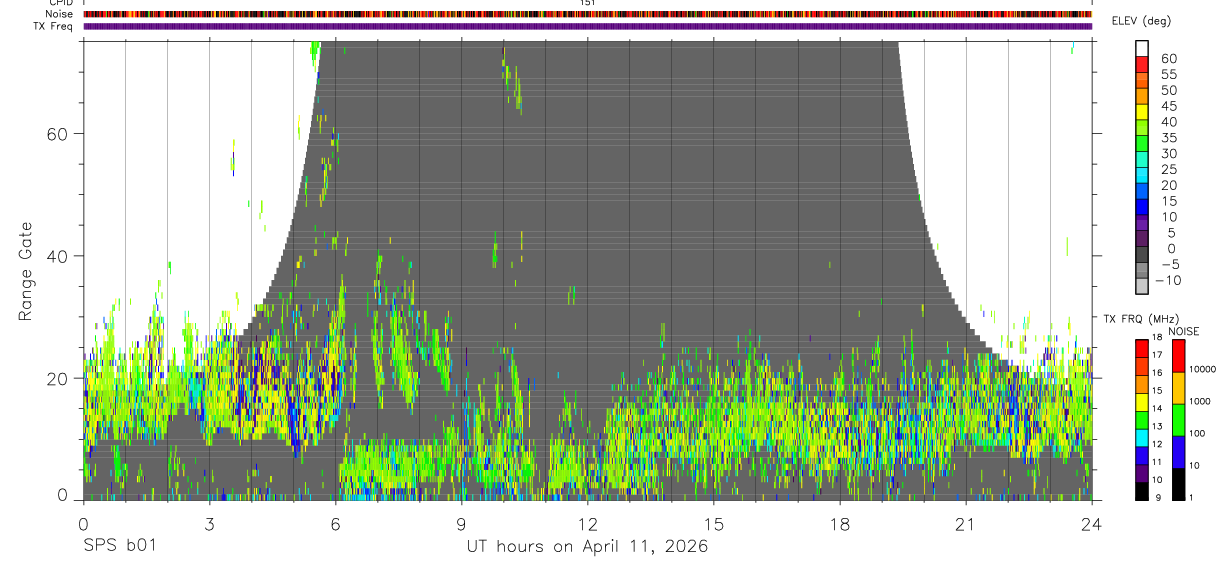
Task: Click the x-axis tick label '6'
Action: (x=335, y=525)
